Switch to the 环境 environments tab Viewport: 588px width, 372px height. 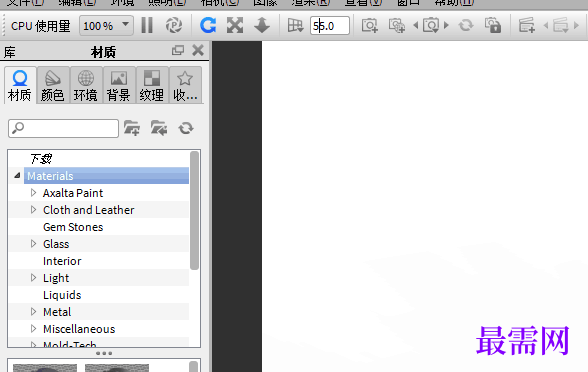pos(86,86)
